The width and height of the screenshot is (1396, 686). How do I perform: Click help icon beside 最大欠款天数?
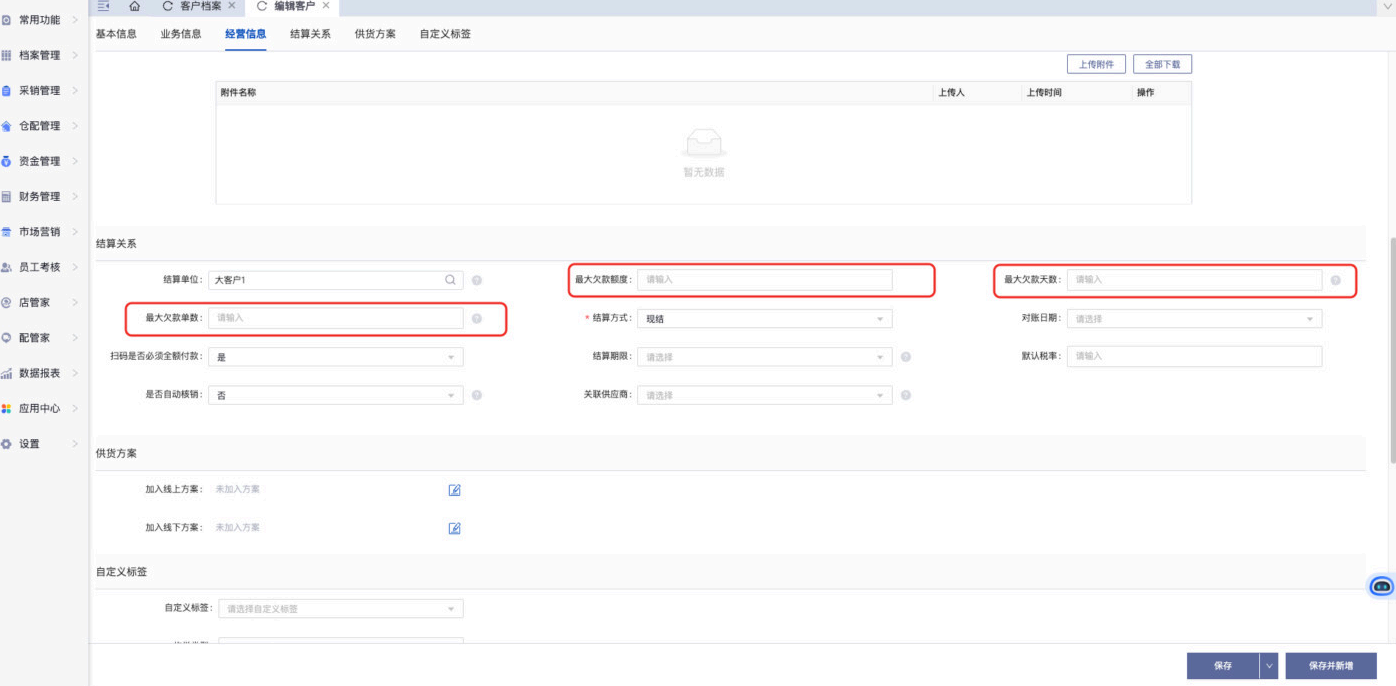pos(1336,280)
